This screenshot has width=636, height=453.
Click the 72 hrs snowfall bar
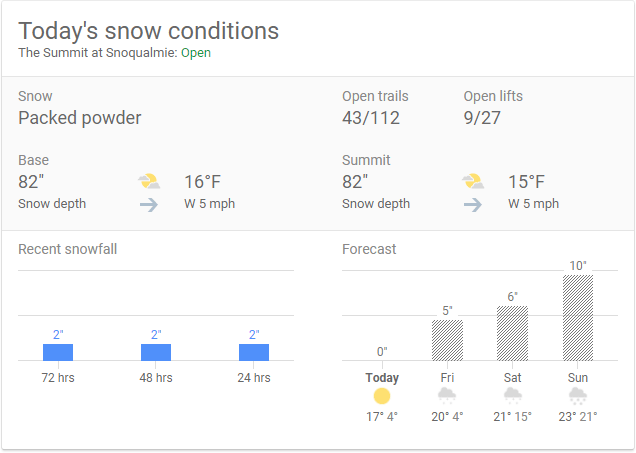pyautogui.click(x=58, y=352)
